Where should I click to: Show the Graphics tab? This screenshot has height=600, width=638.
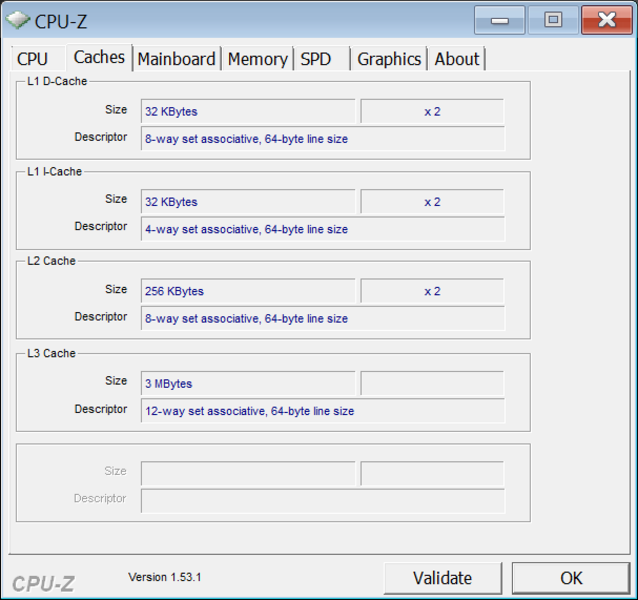(x=389, y=59)
